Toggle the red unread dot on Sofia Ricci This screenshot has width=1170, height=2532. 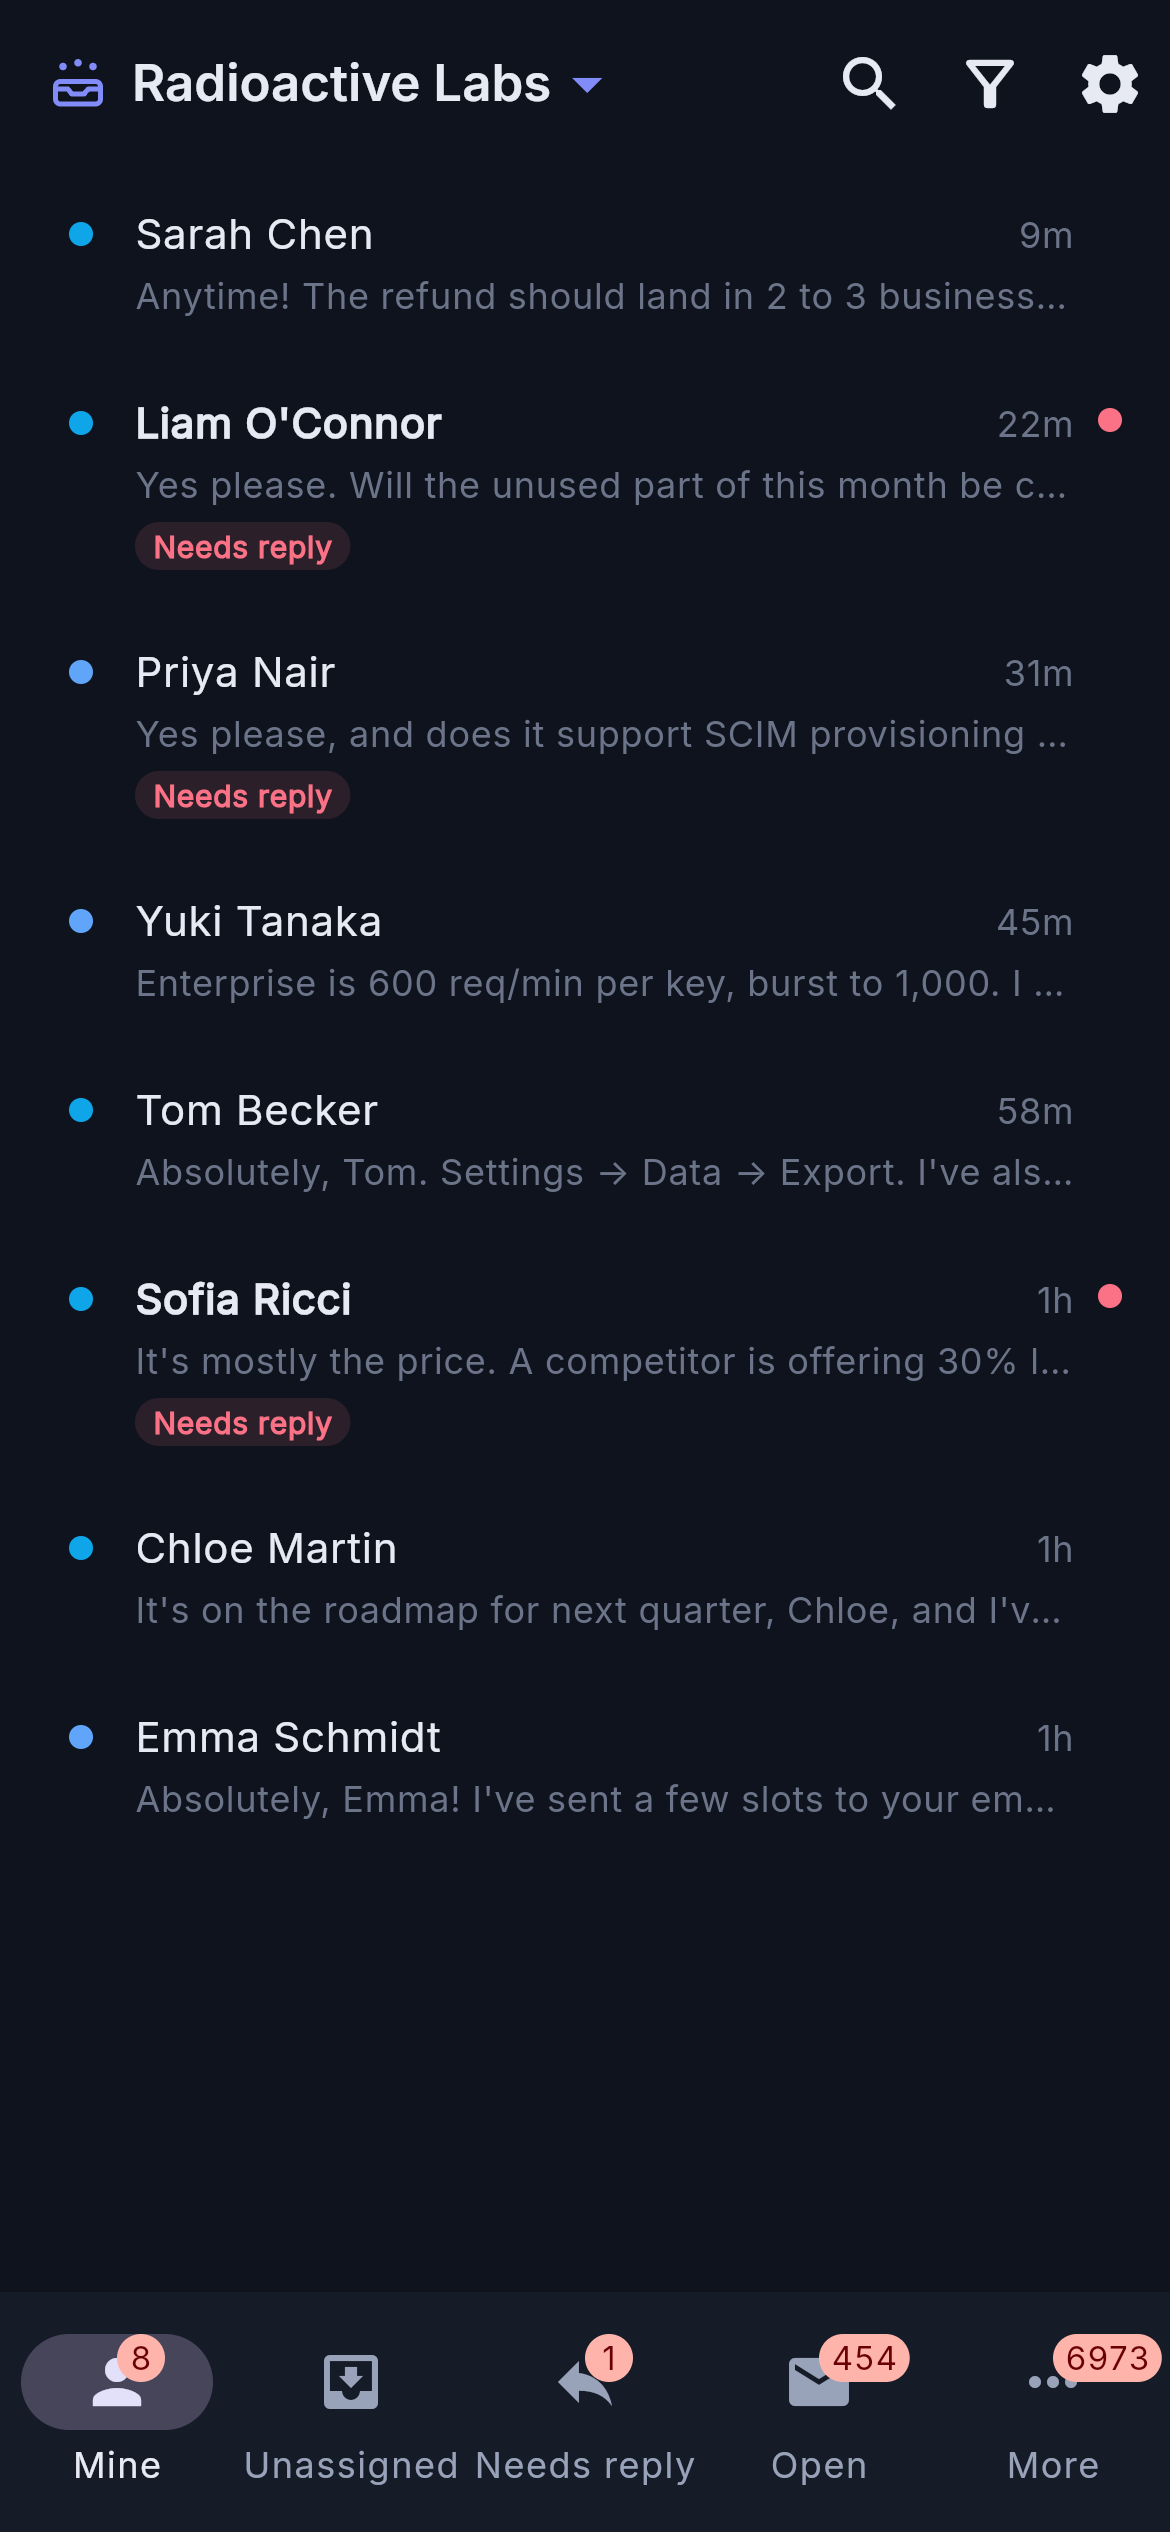coord(1110,1296)
